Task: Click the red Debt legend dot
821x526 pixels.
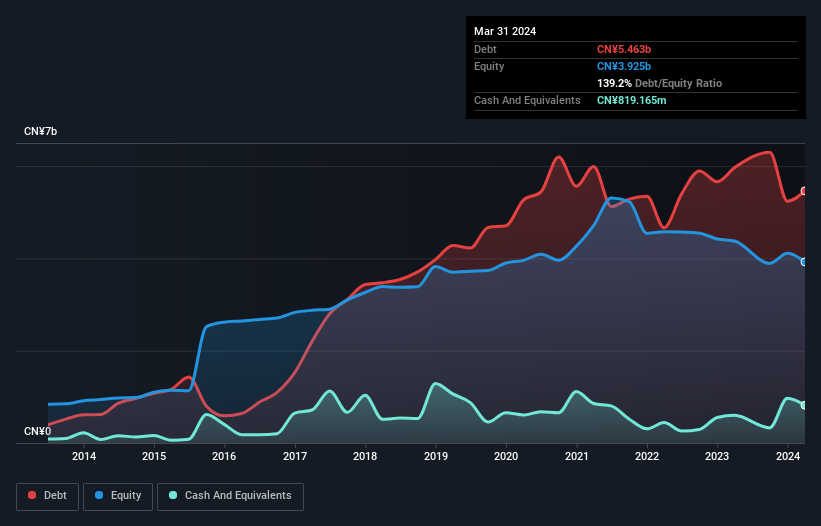Action: click(x=32, y=495)
